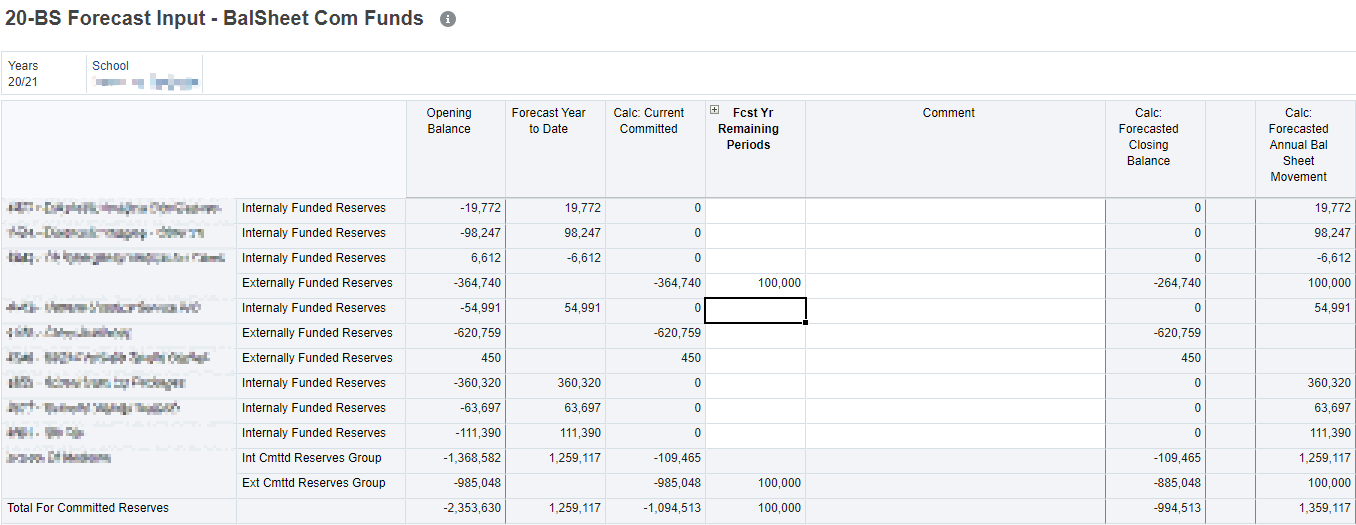The width and height of the screenshot is (1356, 525).
Task: Open the Years 20/21 selector
Action: pos(23,74)
